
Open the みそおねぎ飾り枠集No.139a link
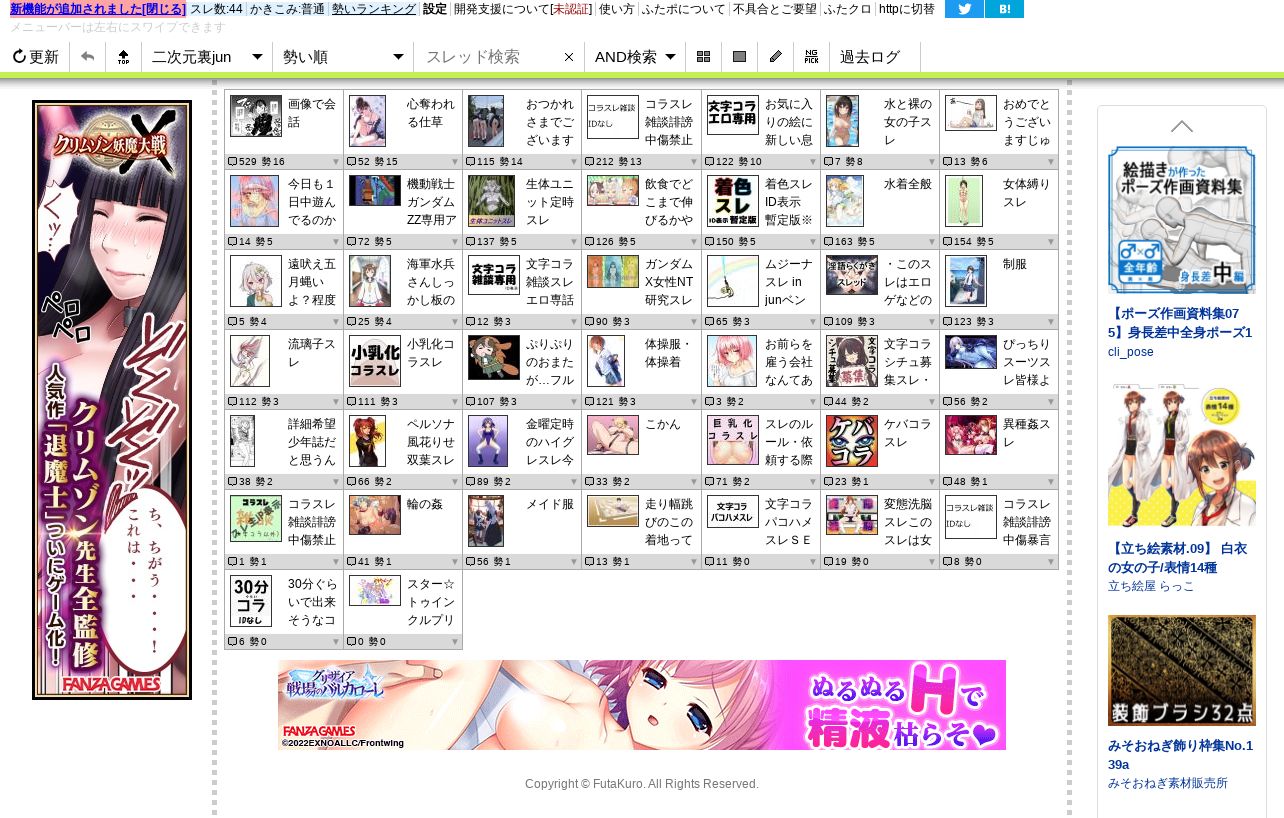tap(1180, 755)
